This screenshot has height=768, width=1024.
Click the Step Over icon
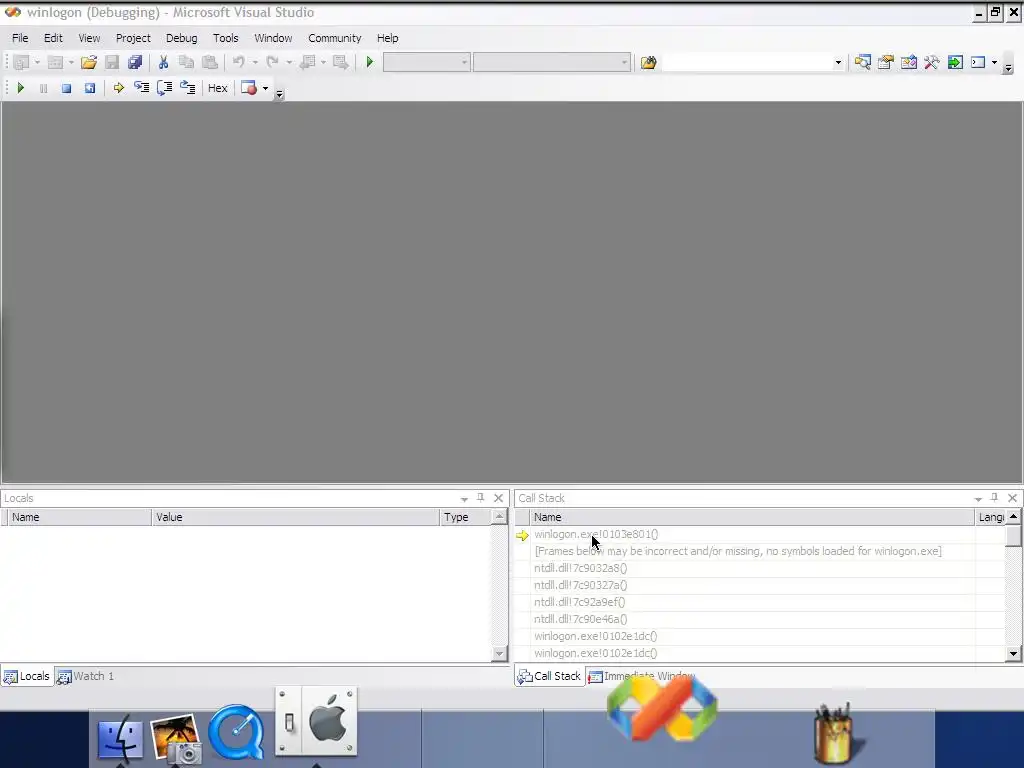click(x=165, y=88)
